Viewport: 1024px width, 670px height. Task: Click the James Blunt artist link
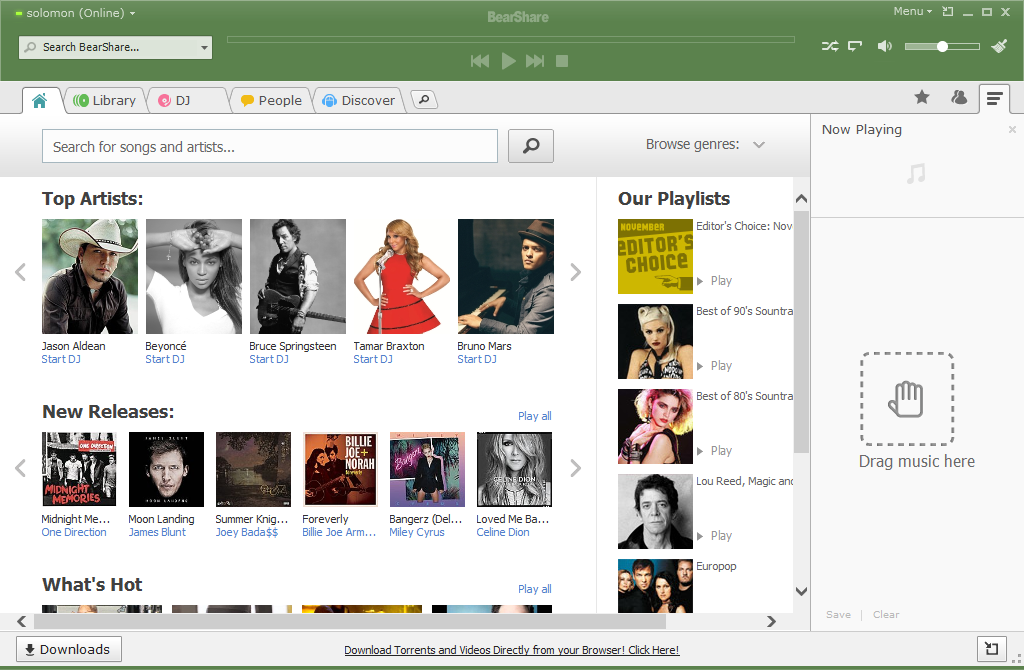pos(157,532)
